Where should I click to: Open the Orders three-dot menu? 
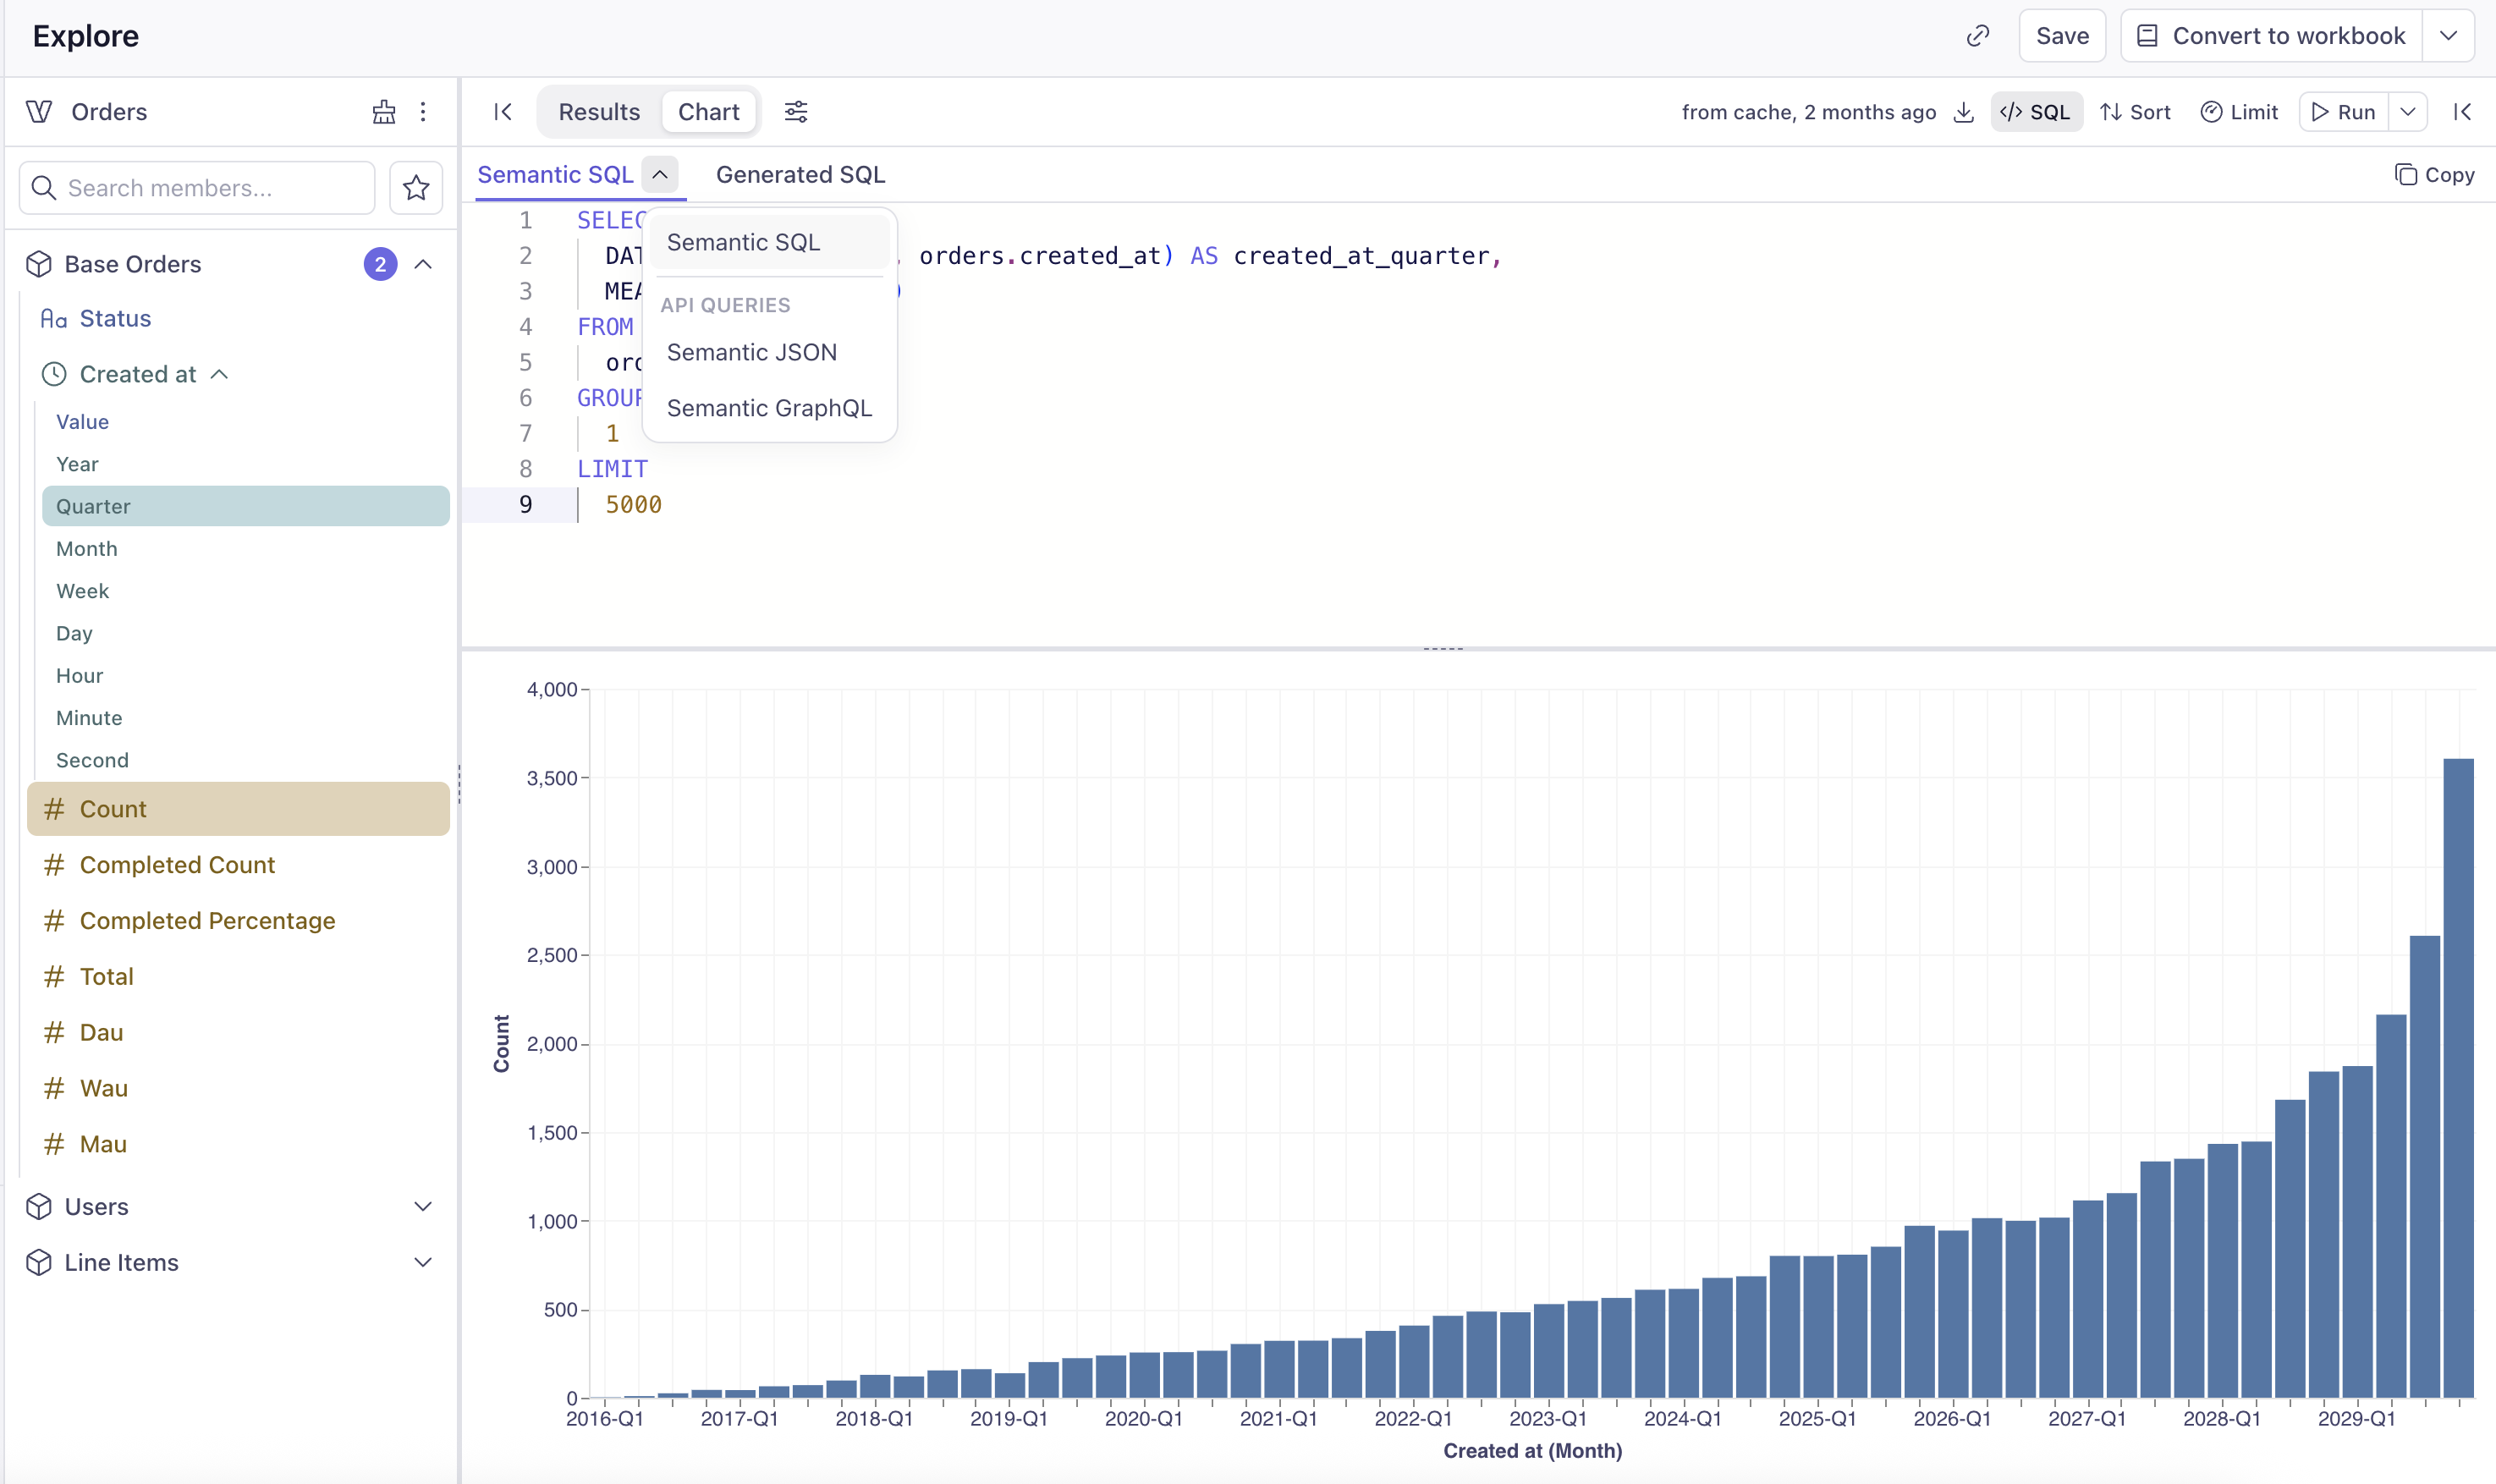423,111
